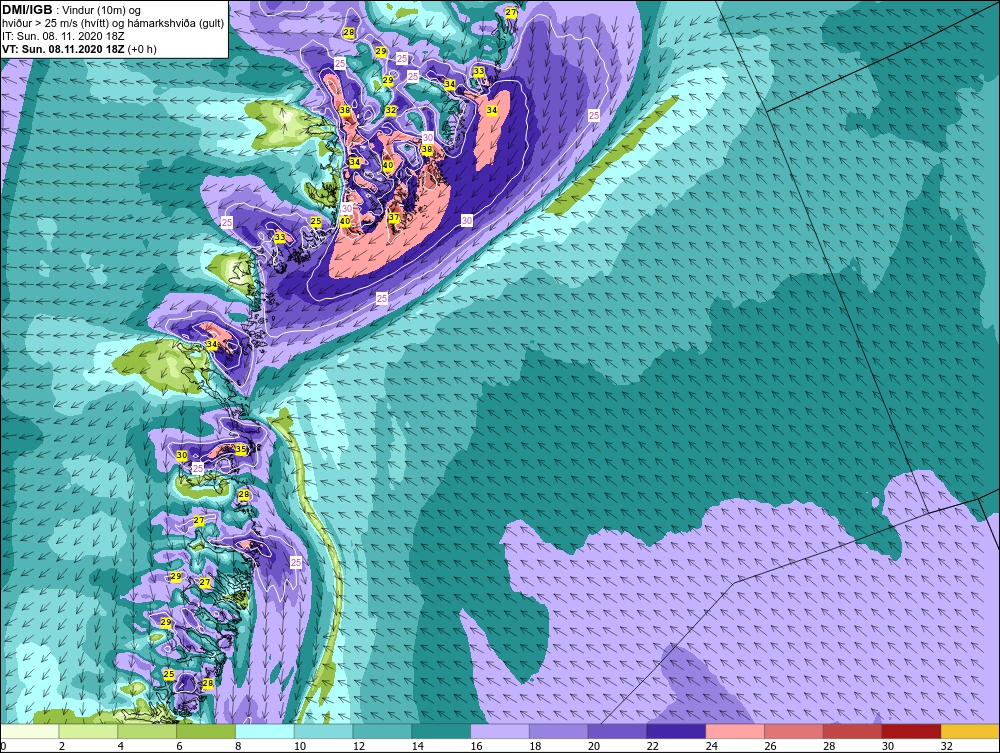The width and height of the screenshot is (1000, 753).
Task: Click legend scale tick label 12
Action: point(358,746)
